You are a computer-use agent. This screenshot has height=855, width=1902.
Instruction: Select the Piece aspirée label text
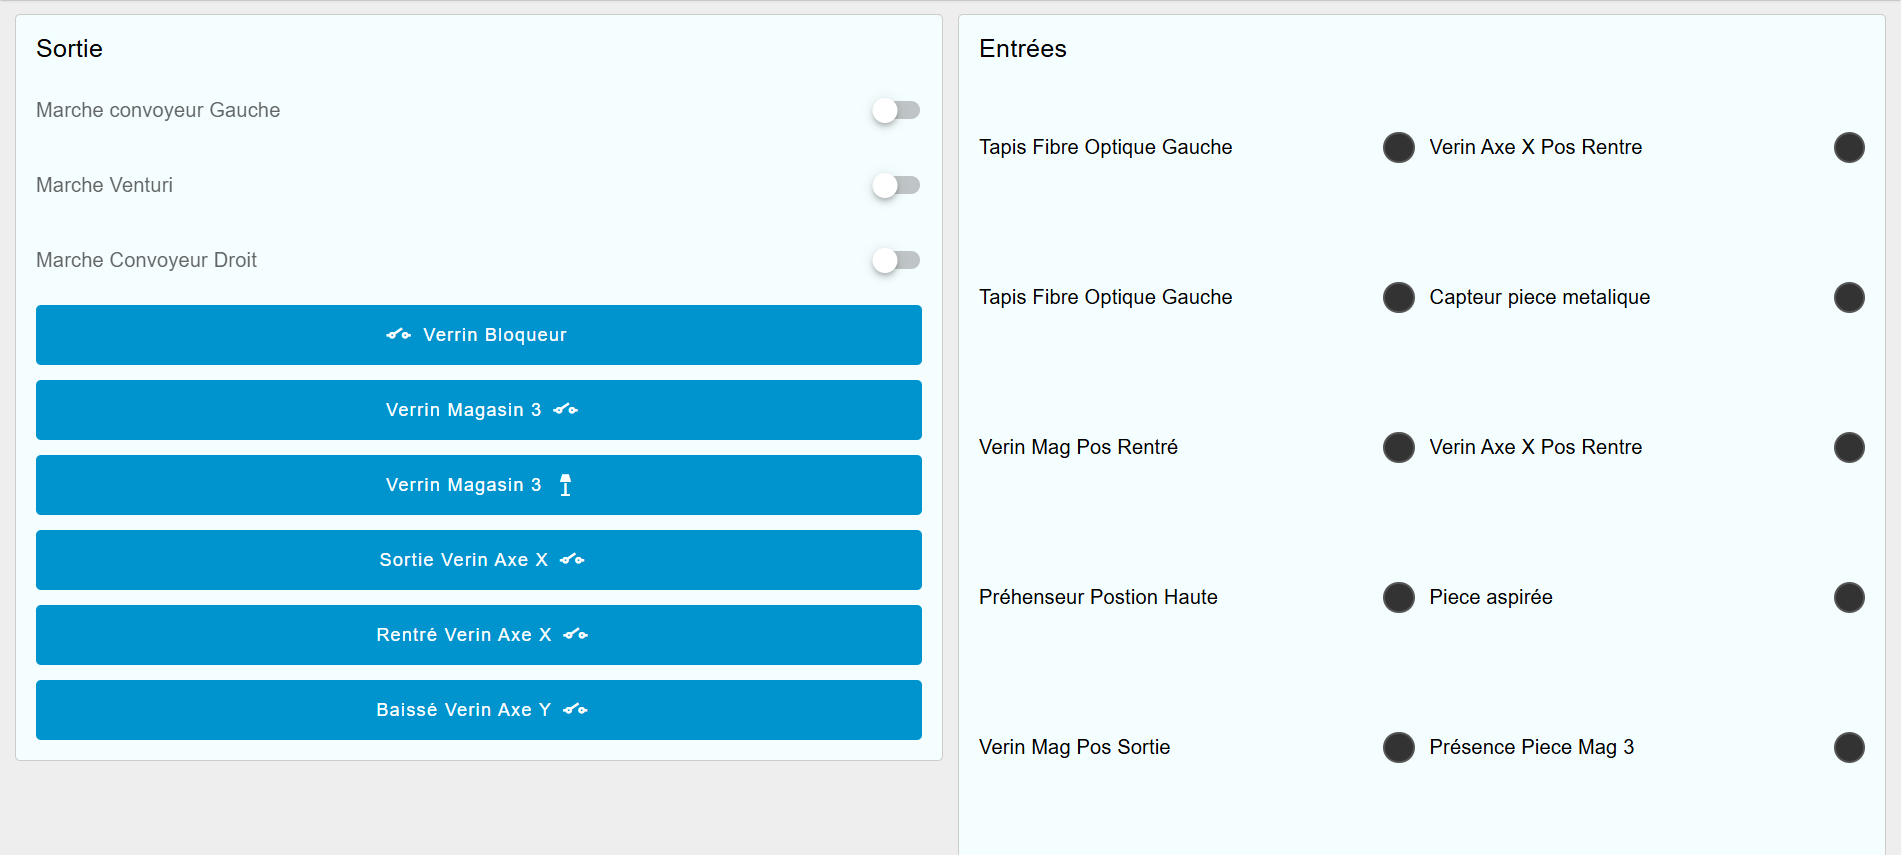pos(1491,597)
